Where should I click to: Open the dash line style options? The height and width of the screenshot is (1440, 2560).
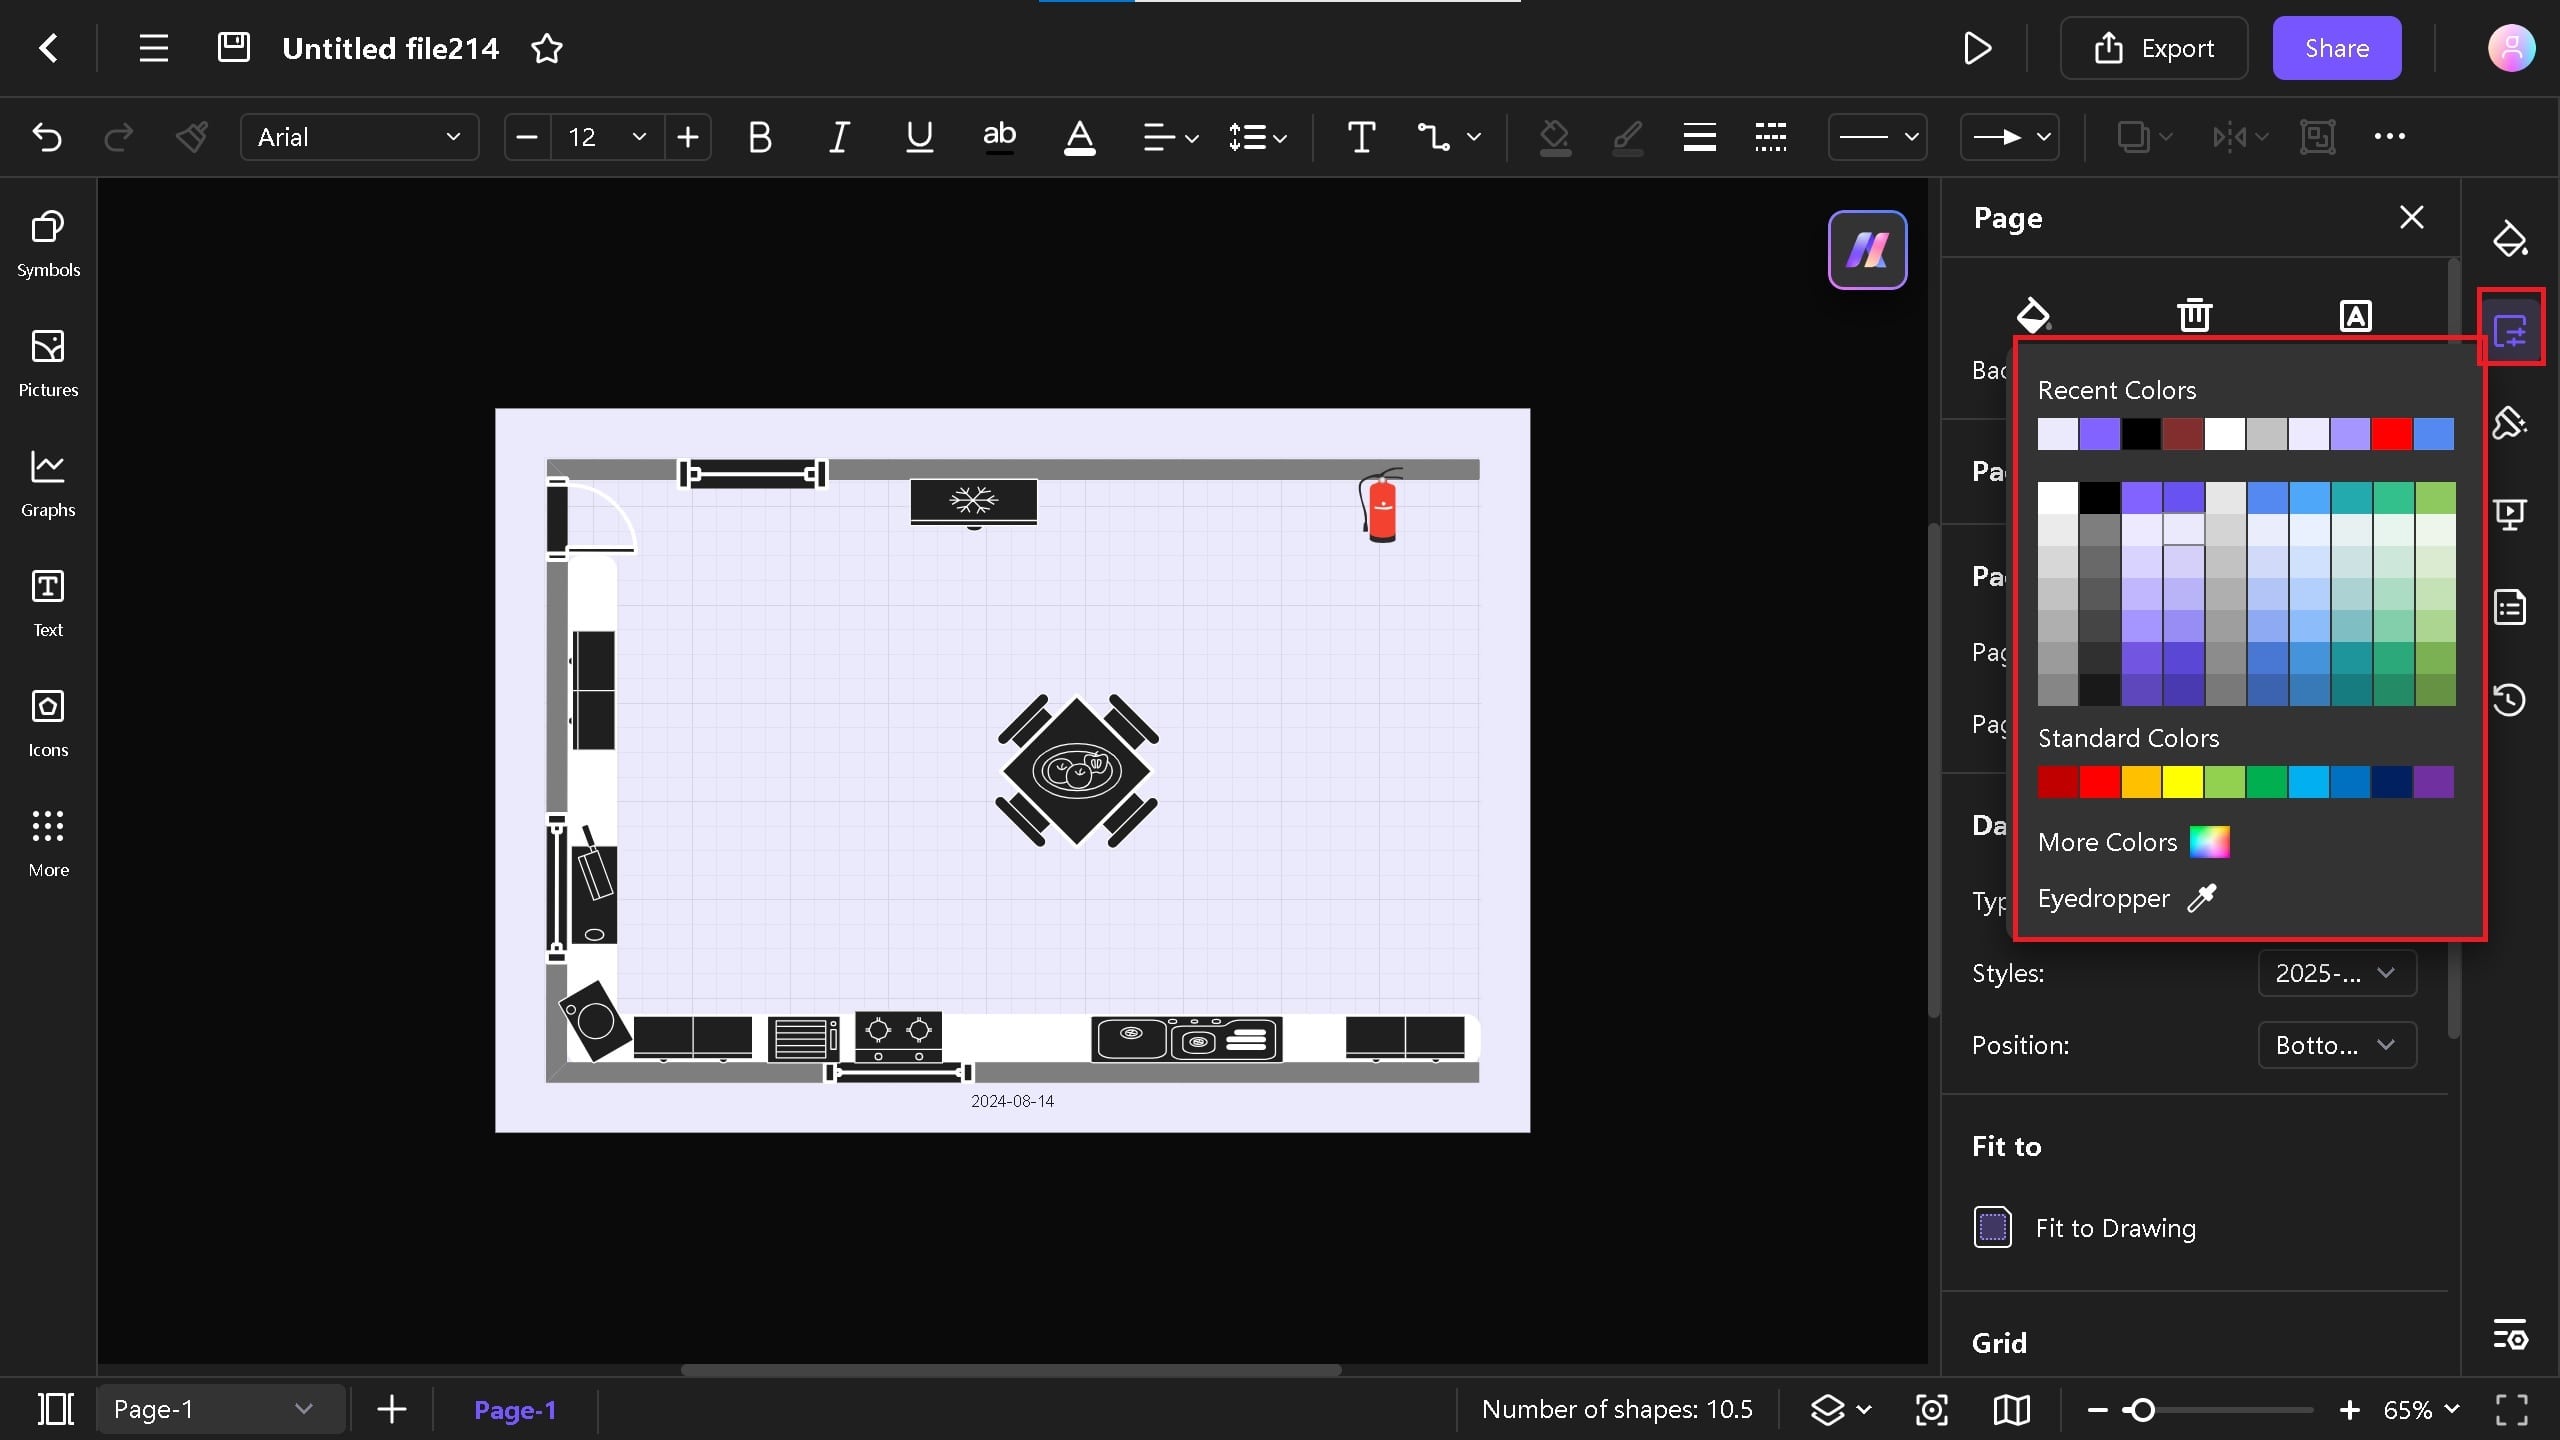click(x=1771, y=137)
